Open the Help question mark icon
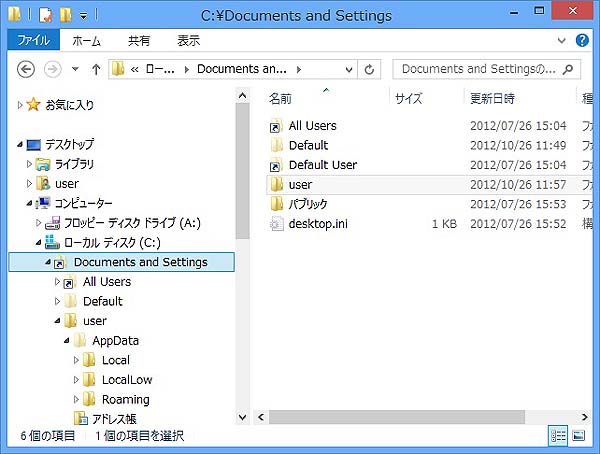Screen dimensions: 600x454 582,41
